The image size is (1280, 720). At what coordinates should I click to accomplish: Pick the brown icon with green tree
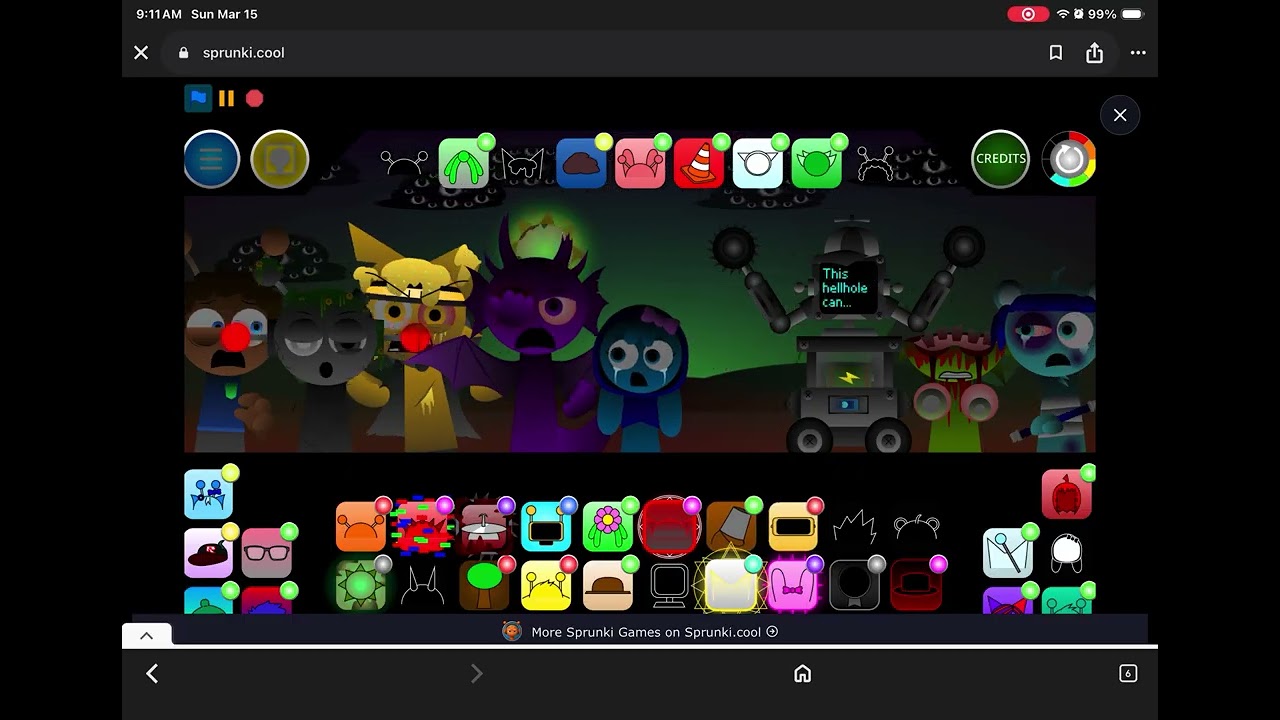484,585
